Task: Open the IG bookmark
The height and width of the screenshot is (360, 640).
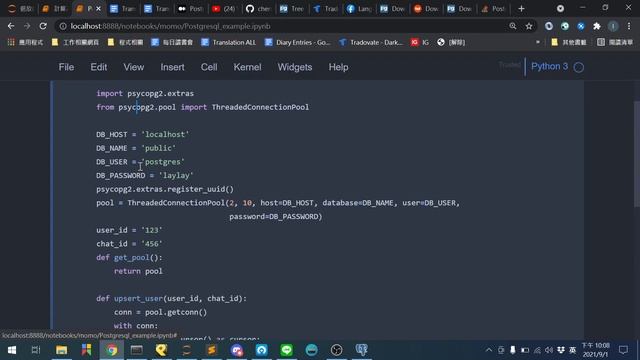Action: (x=420, y=42)
